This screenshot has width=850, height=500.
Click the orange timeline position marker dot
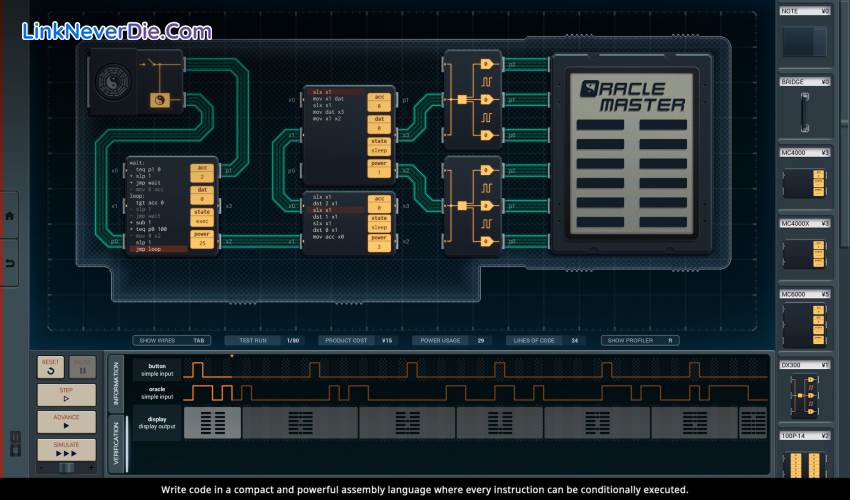click(x=232, y=356)
